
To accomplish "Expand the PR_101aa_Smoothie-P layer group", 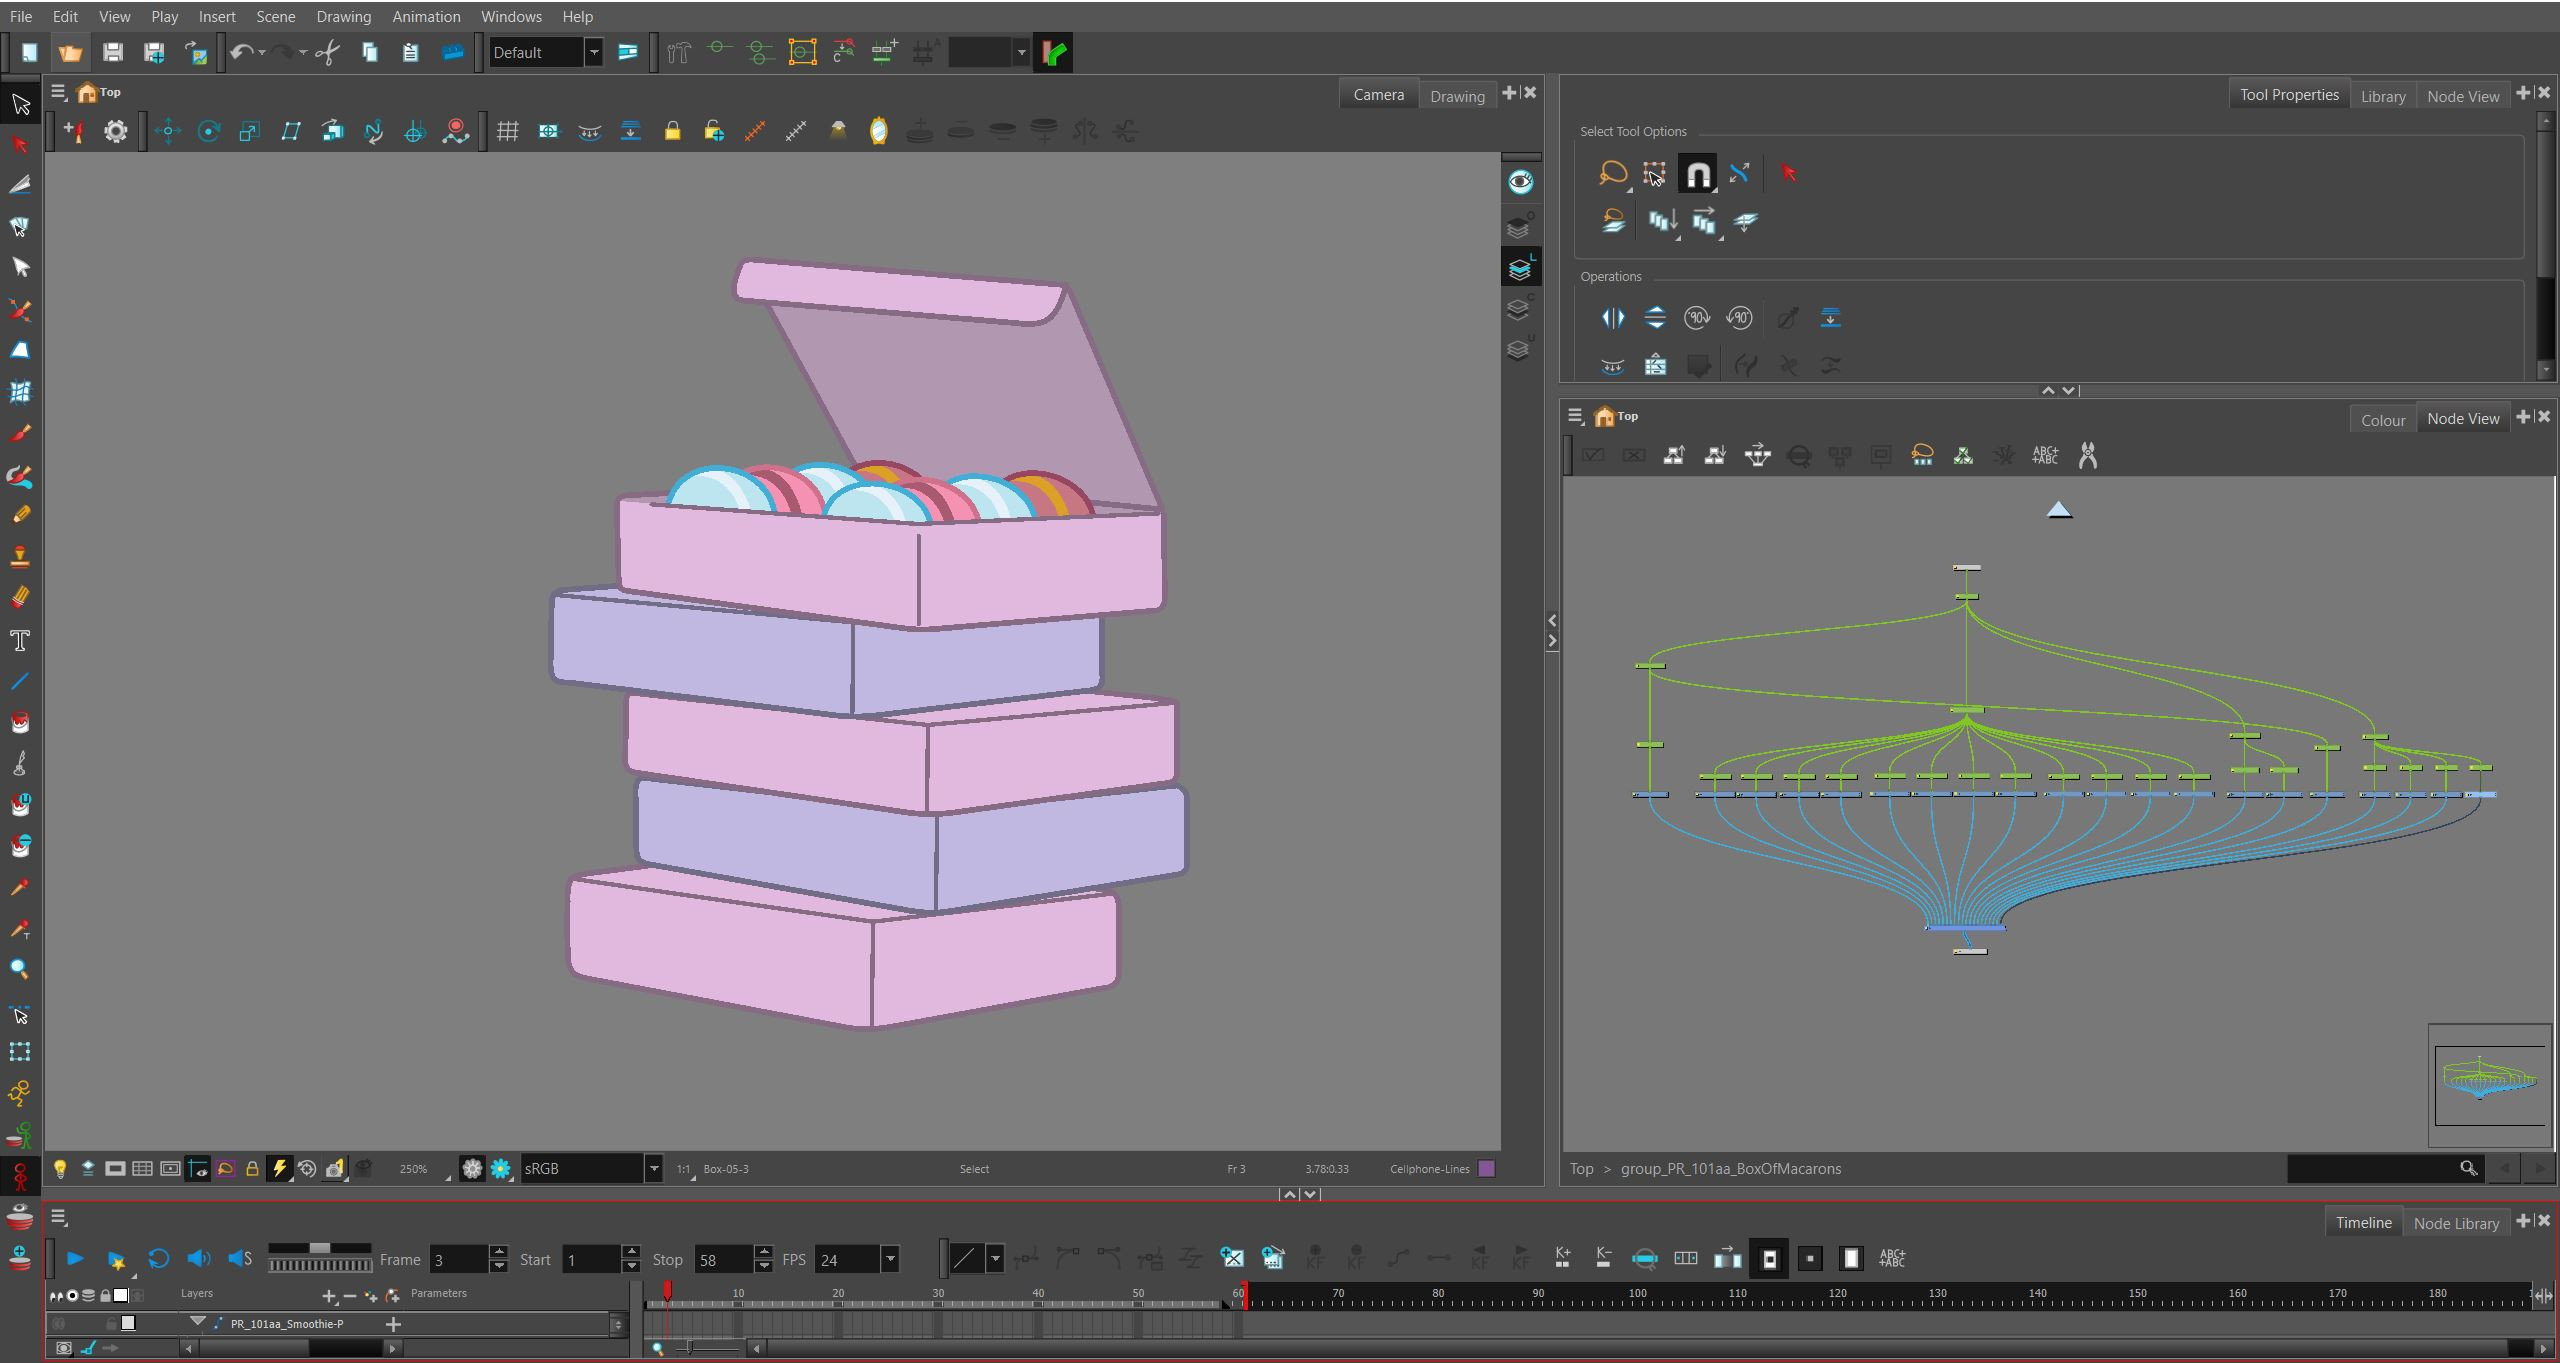I will point(197,1322).
